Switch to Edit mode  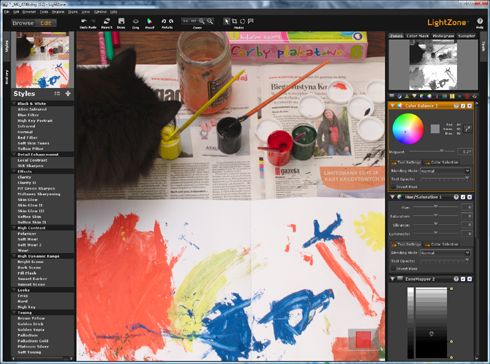46,23
